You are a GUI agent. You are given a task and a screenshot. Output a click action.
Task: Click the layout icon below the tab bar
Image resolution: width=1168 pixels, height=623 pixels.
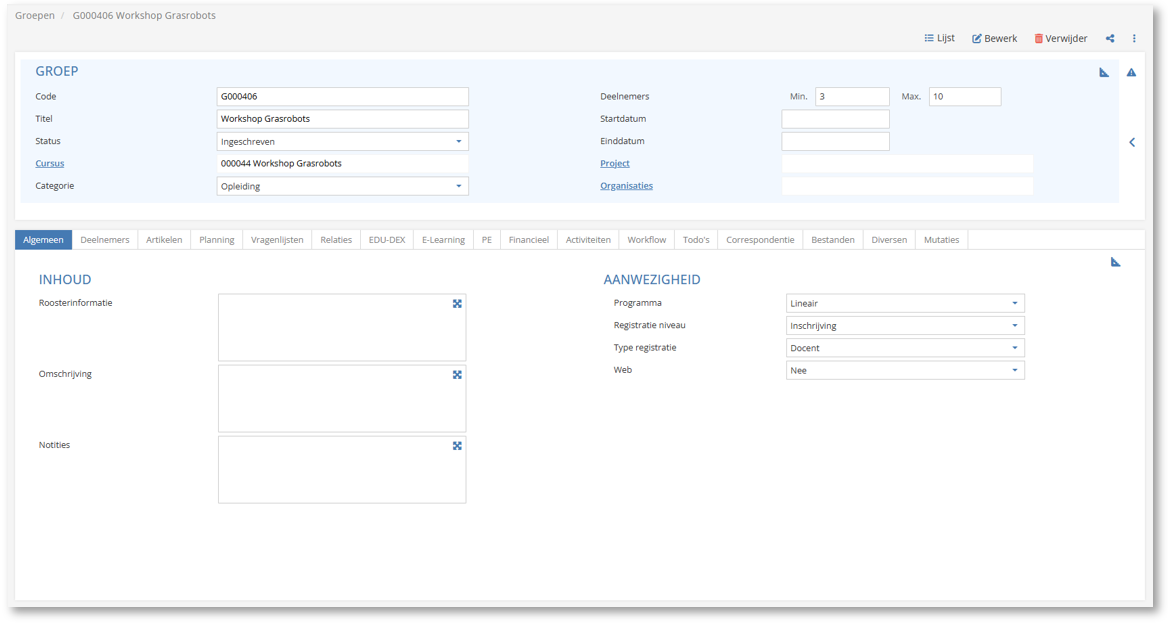pos(1115,263)
